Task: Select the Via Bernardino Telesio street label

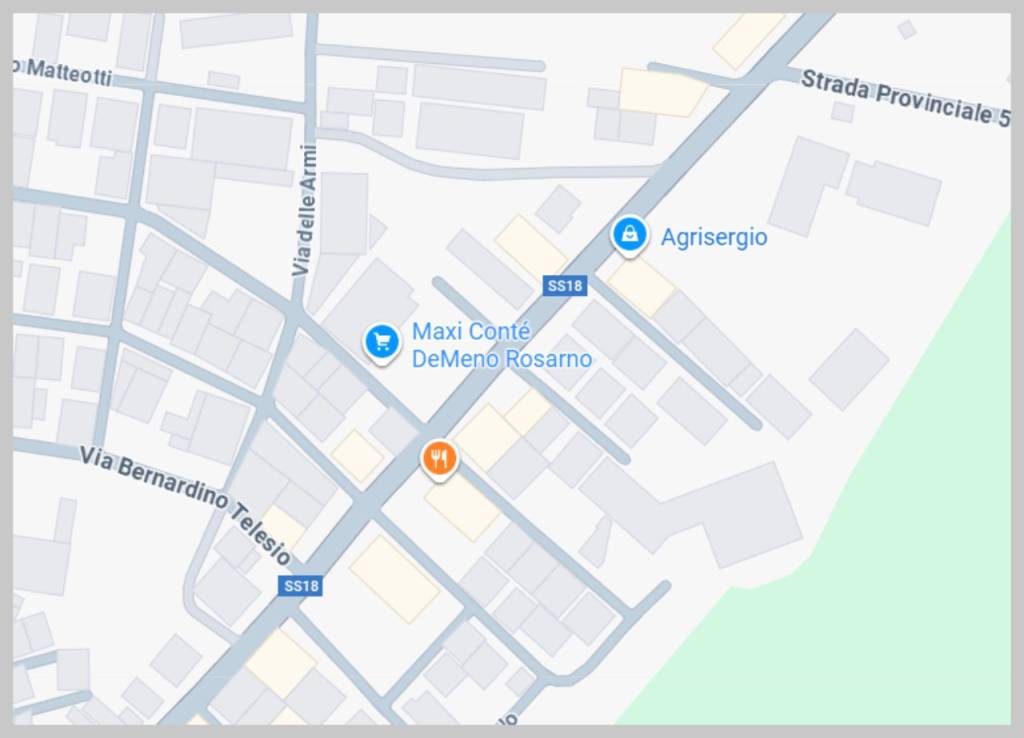Action: [x=185, y=504]
